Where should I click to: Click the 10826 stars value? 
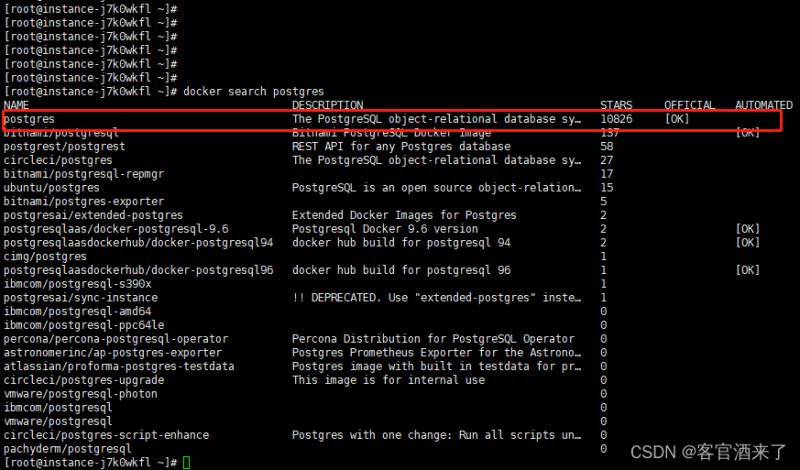pos(616,119)
